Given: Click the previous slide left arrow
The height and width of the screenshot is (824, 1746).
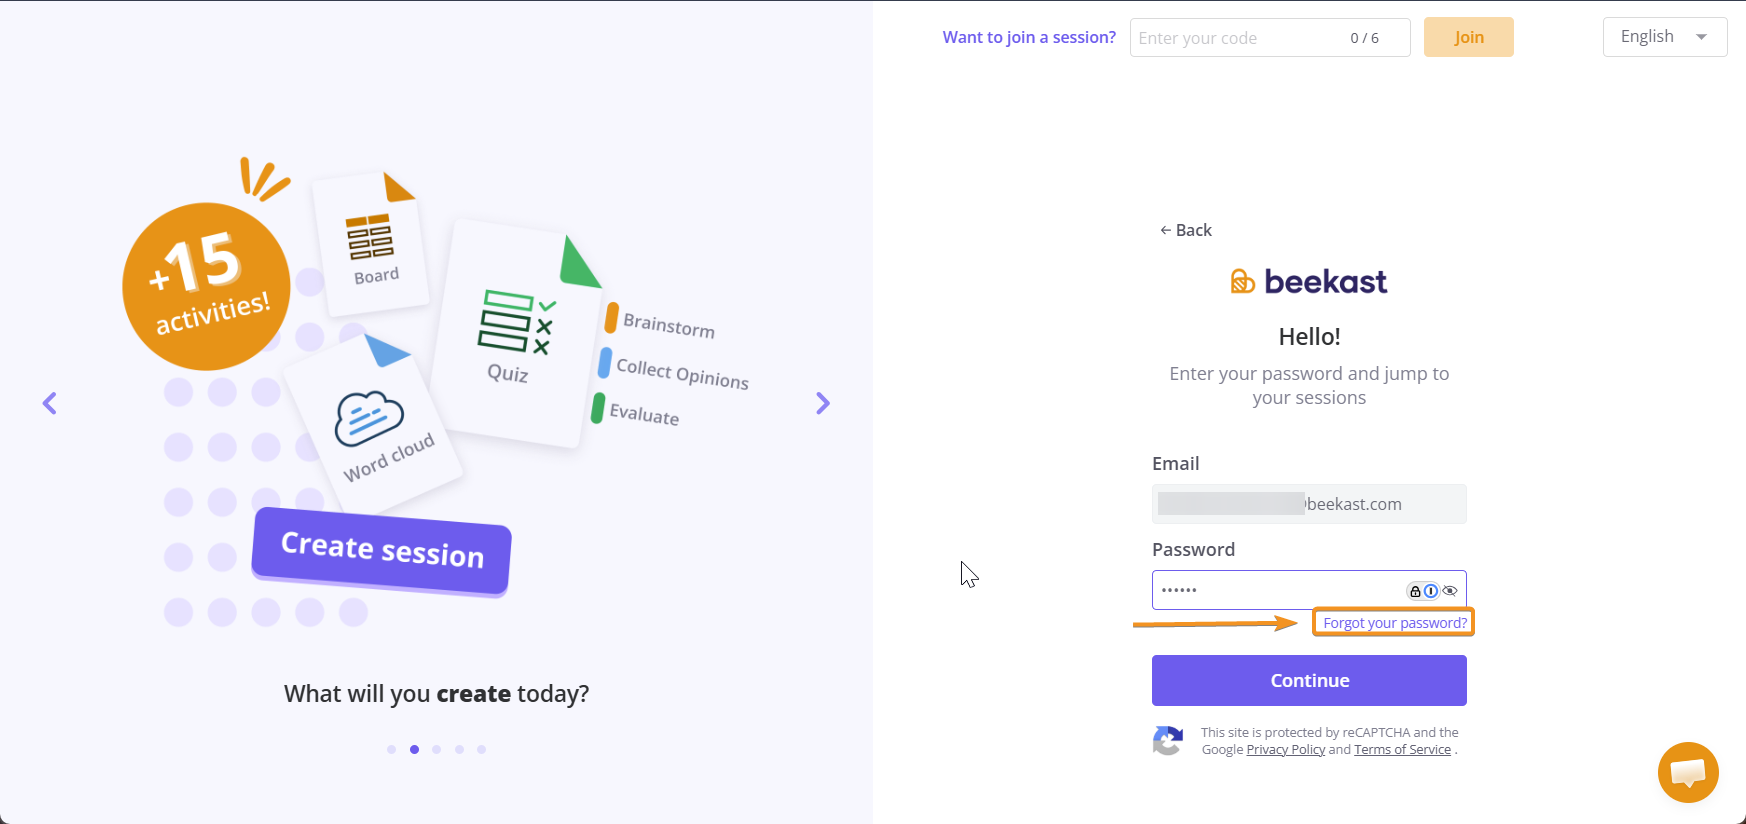Looking at the screenshot, I should click(x=50, y=403).
